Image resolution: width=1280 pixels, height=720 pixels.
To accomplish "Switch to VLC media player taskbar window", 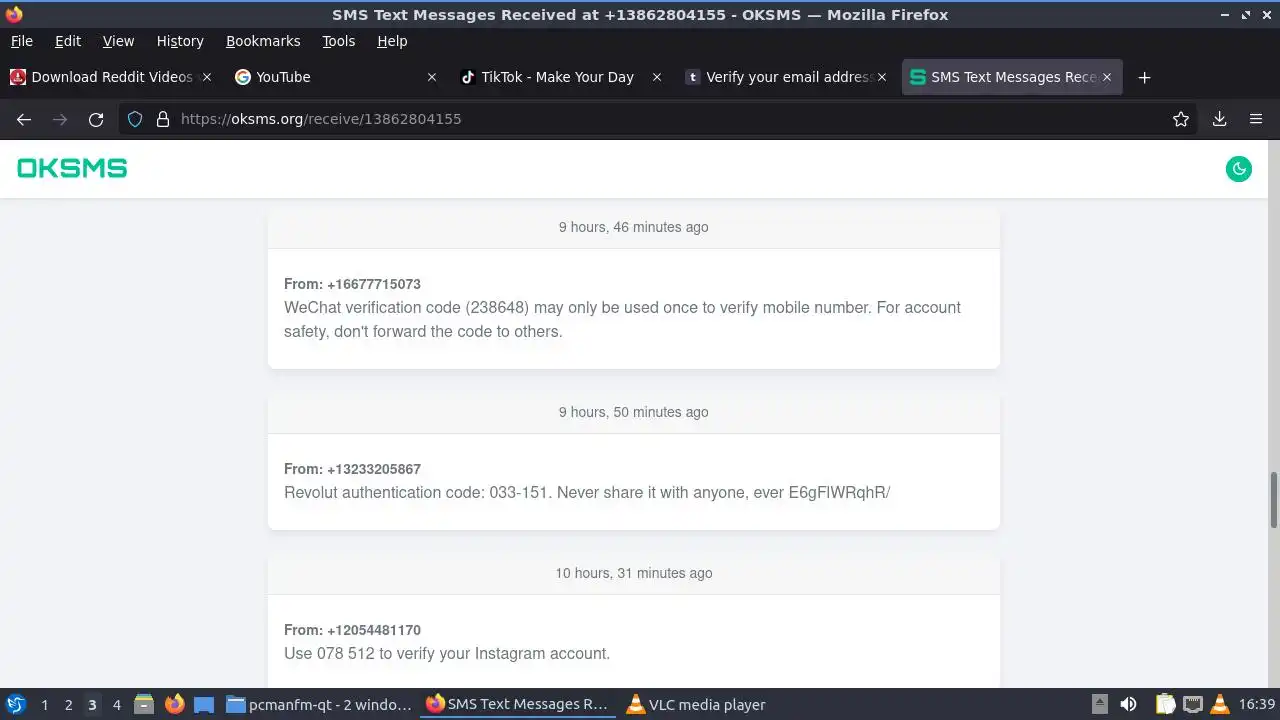I will click(696, 704).
